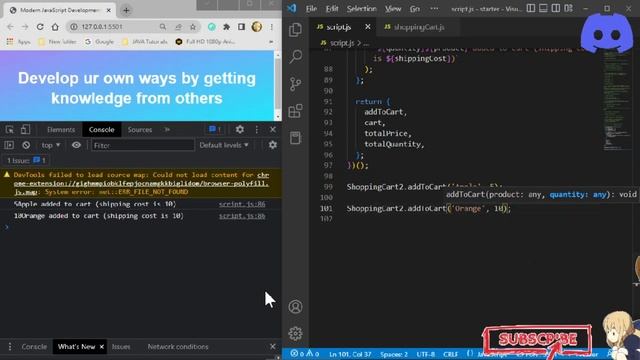Toggle the VS Code primary sidebar
This screenshot has height=360, width=640.
(x=531, y=8)
